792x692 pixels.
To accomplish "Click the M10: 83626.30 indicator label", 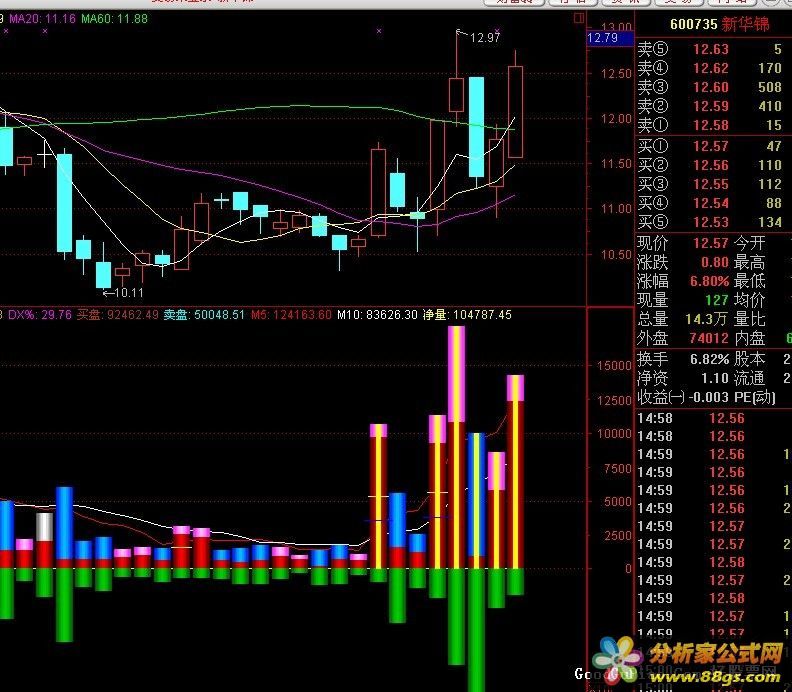I will 377,315.
